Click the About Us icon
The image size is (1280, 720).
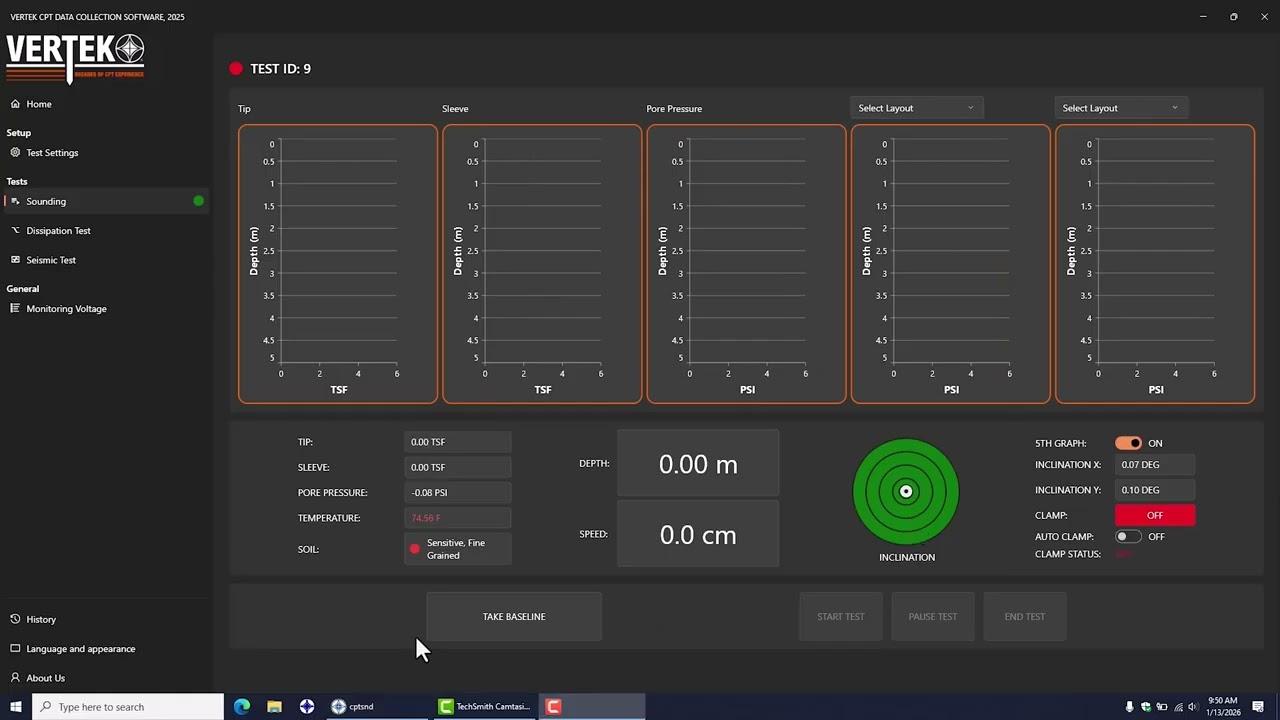click(15, 677)
